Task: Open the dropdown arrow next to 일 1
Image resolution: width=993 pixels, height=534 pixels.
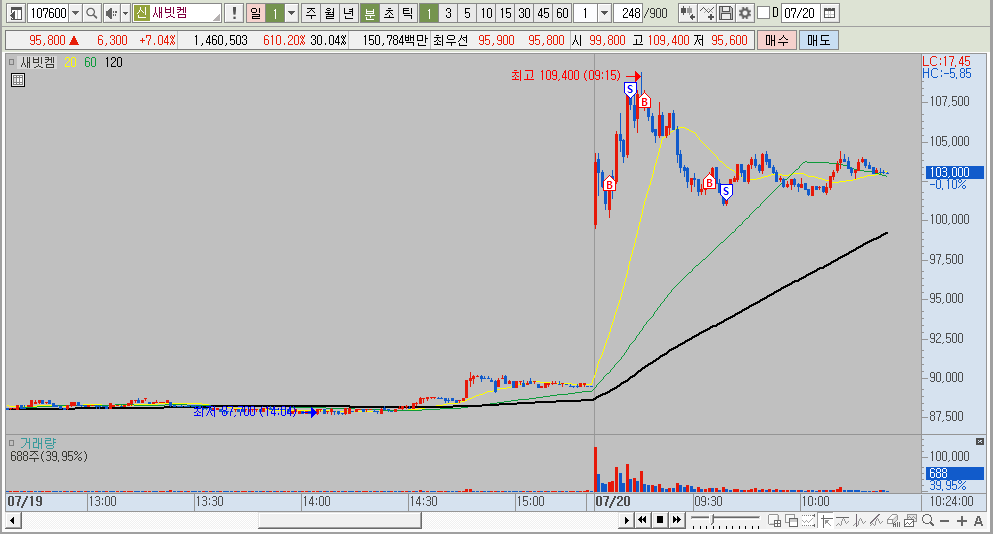Action: (291, 13)
